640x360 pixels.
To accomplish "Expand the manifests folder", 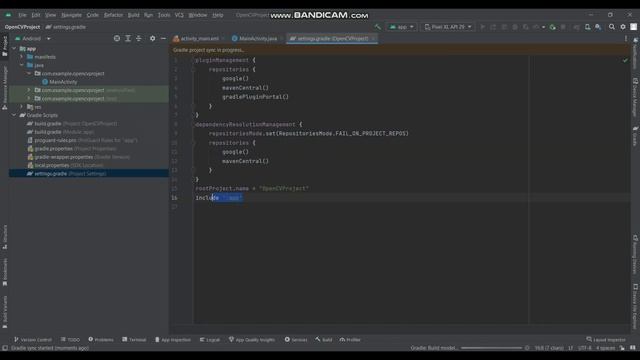I will pos(22,57).
